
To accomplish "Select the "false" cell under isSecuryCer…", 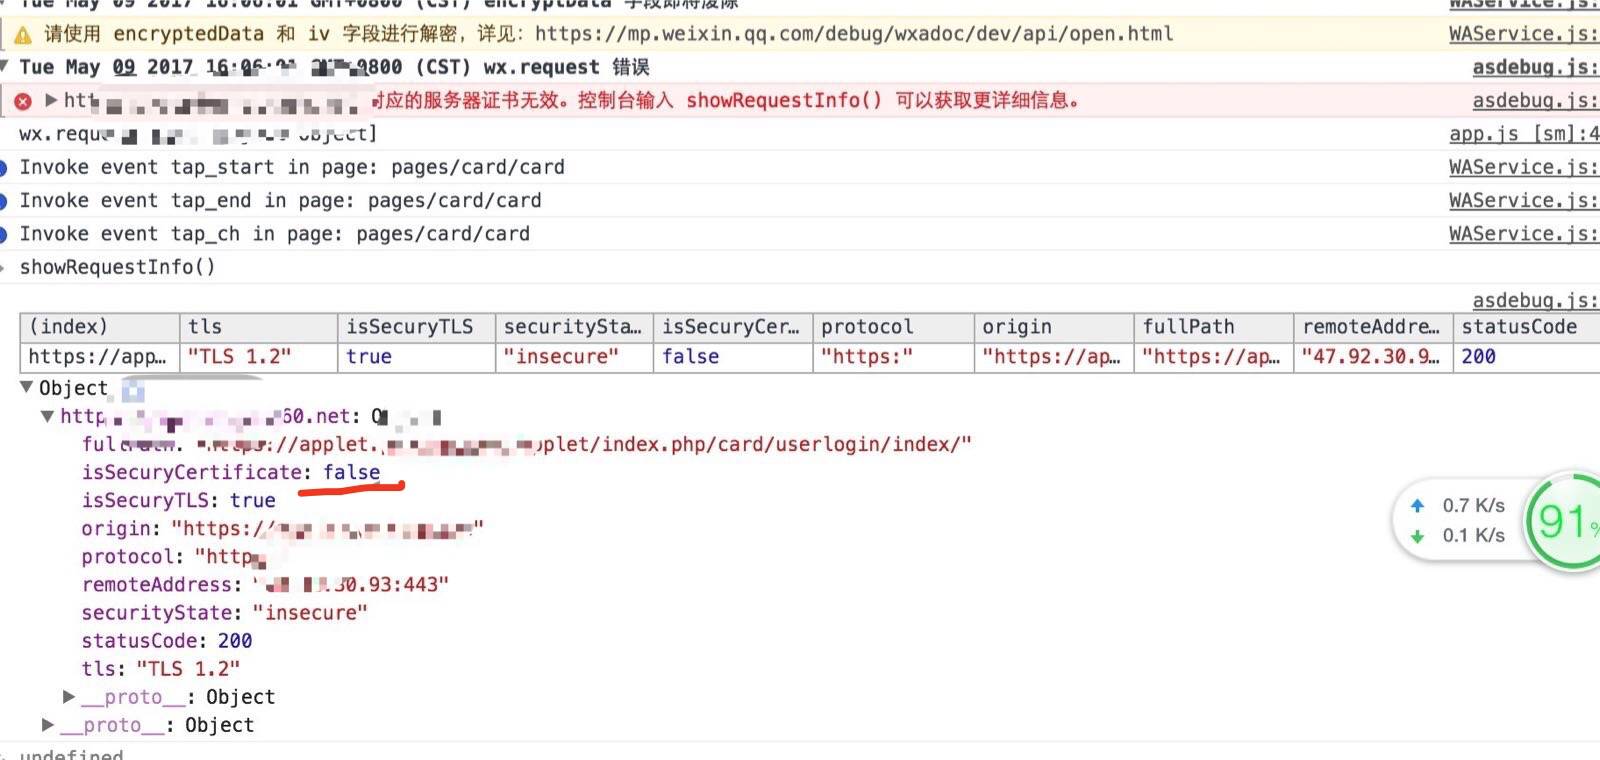I will pos(733,357).
